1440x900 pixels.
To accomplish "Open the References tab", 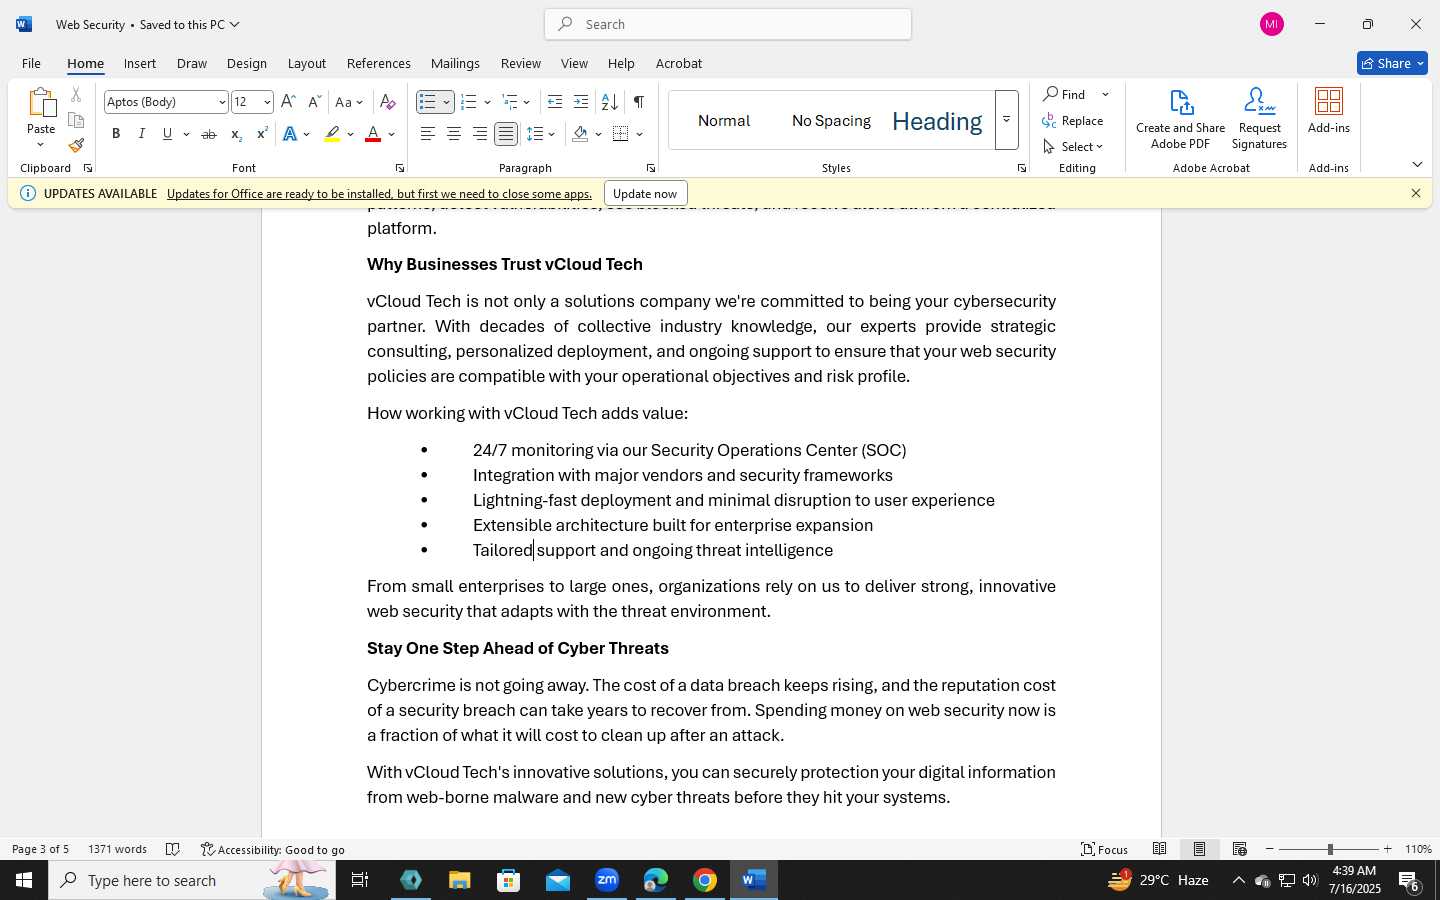I will 379,63.
